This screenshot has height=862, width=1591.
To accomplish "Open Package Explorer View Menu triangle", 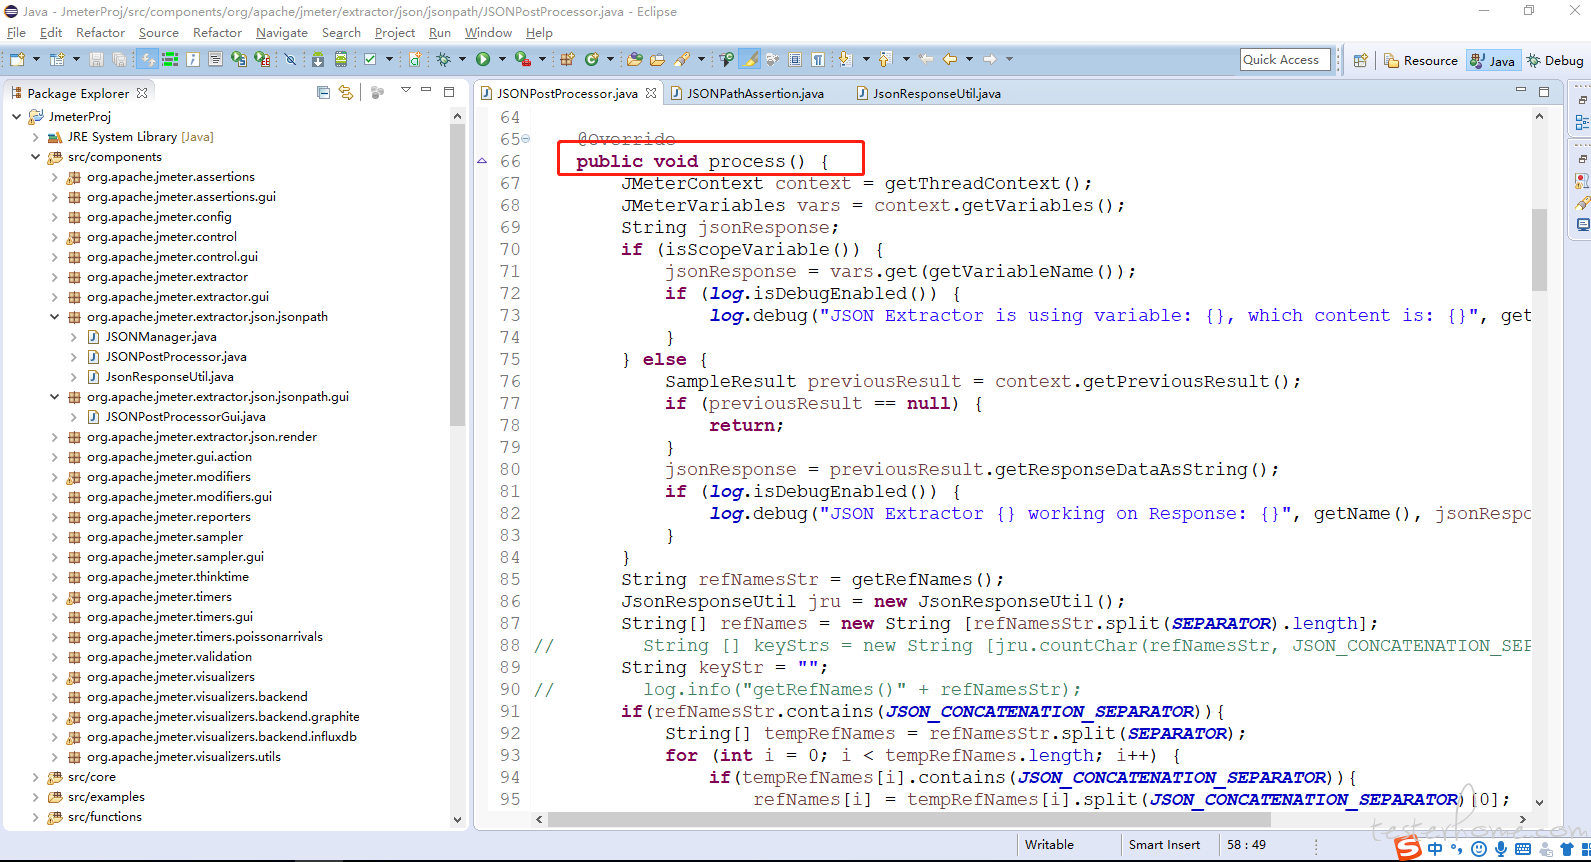I will [x=405, y=91].
